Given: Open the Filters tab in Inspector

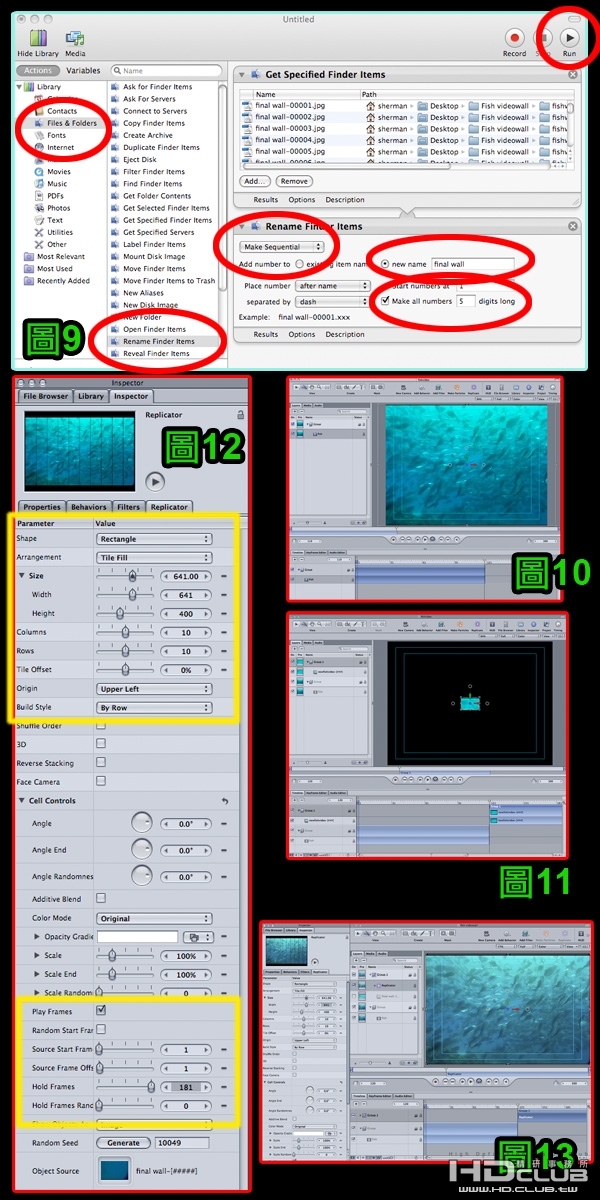Looking at the screenshot, I should coord(128,507).
